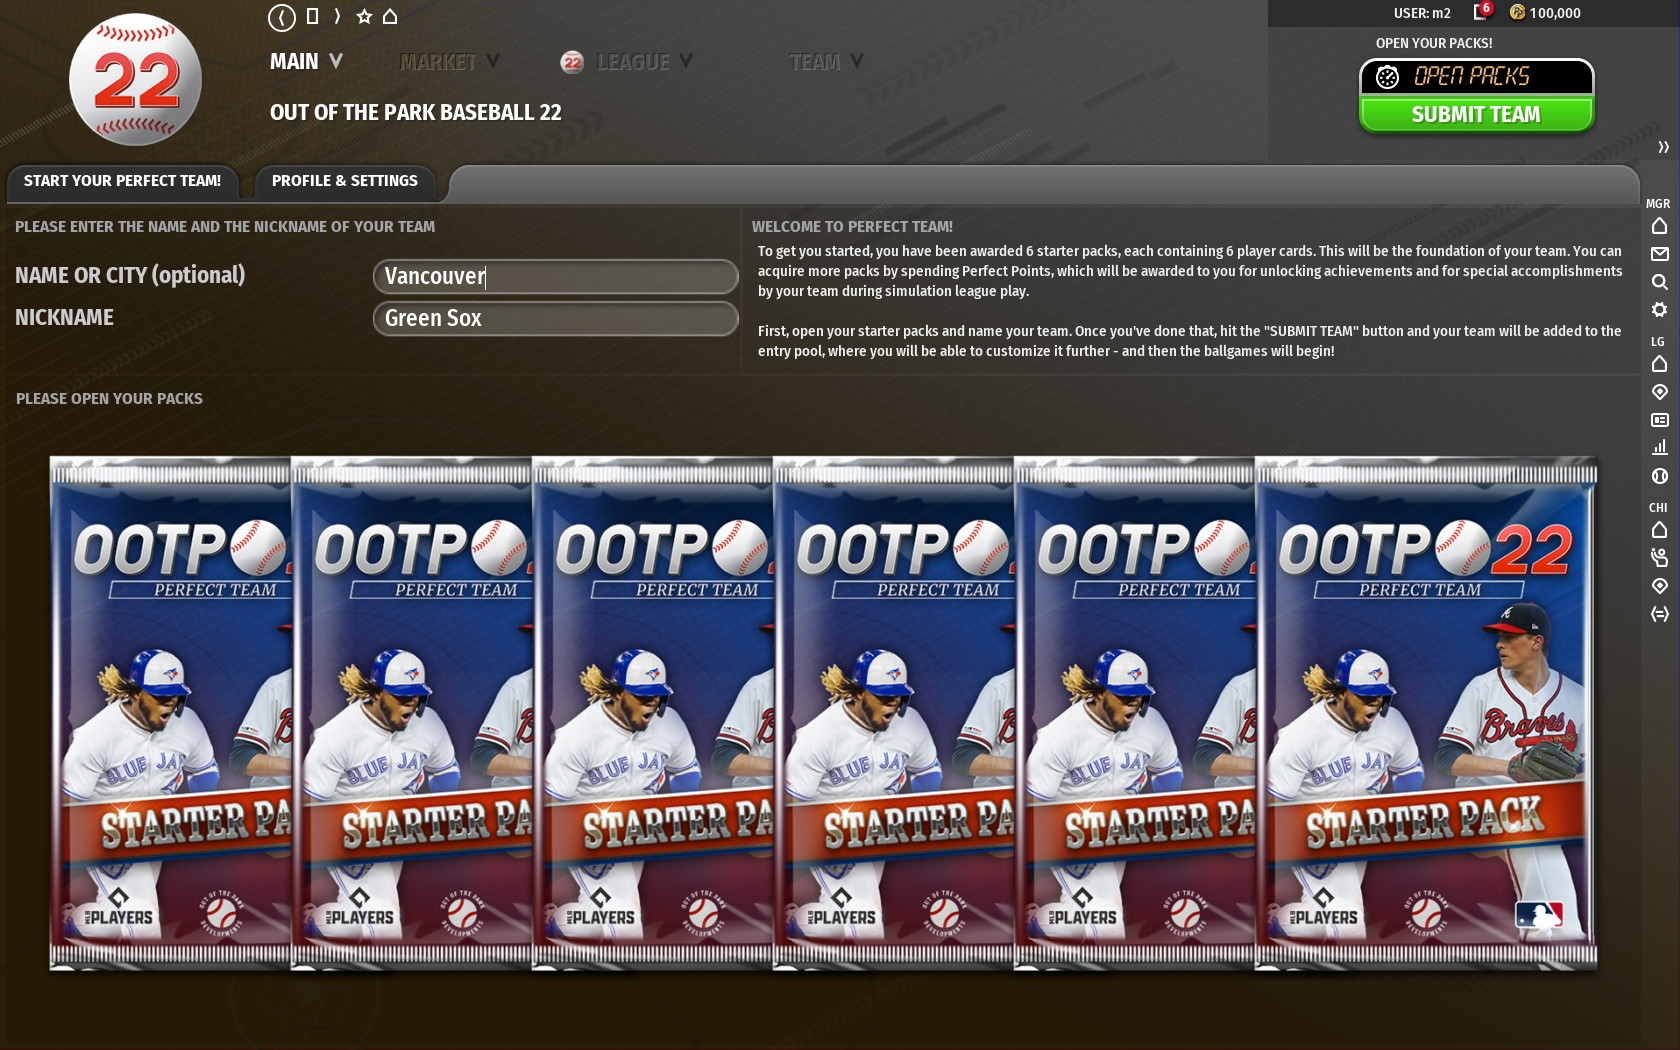Click the sidebar collapse chevrons above MGR

tap(1663, 146)
